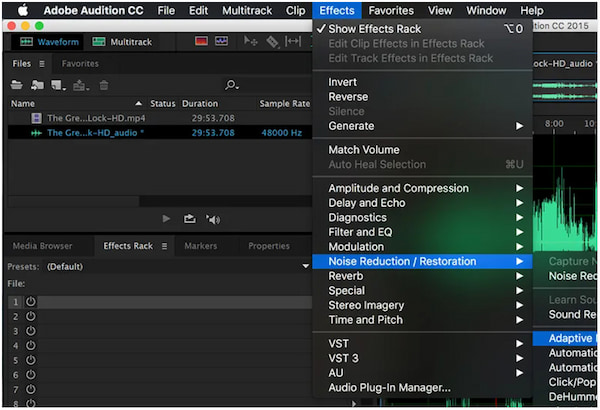Toggle Show Effects Rack checkmark item

pyautogui.click(x=422, y=29)
